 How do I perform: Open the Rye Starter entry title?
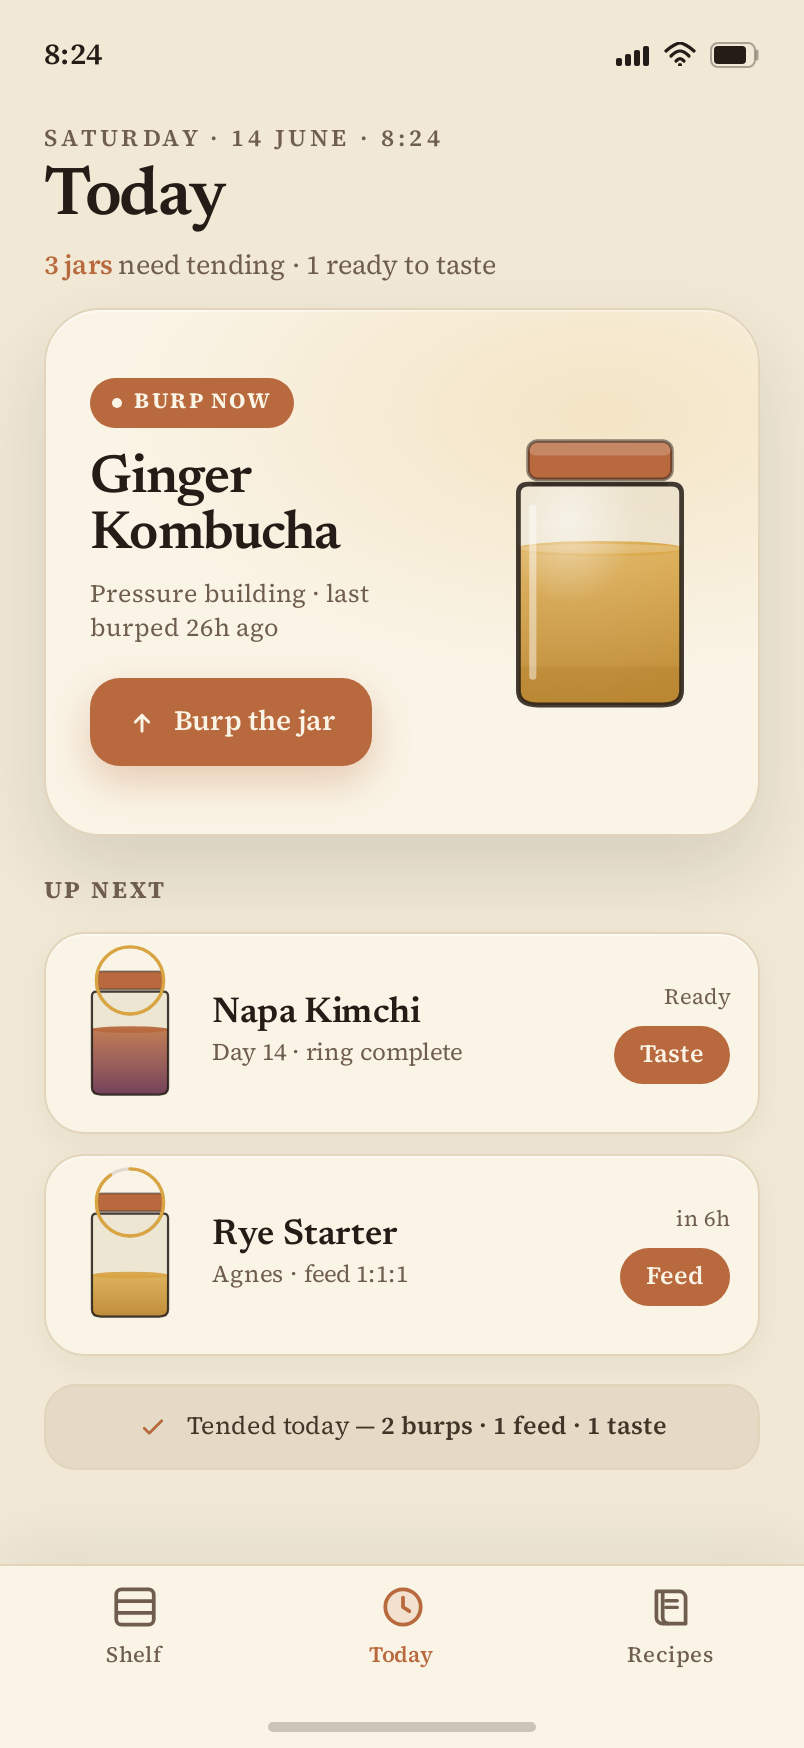click(x=305, y=1233)
